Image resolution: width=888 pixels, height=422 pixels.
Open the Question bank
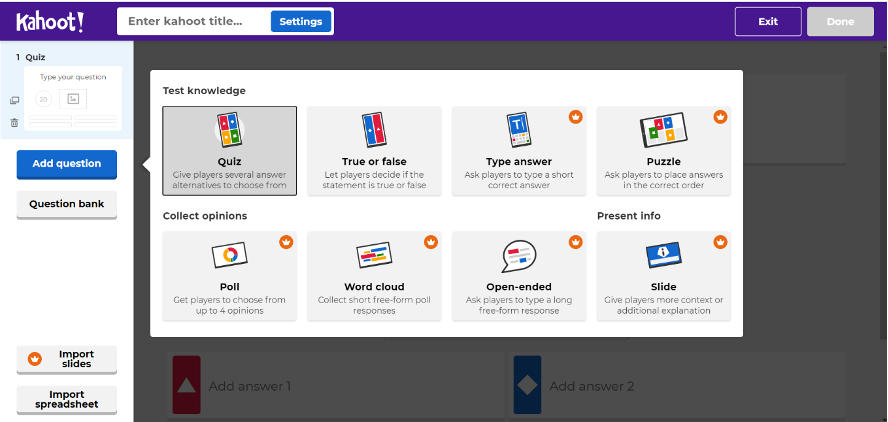pos(67,204)
